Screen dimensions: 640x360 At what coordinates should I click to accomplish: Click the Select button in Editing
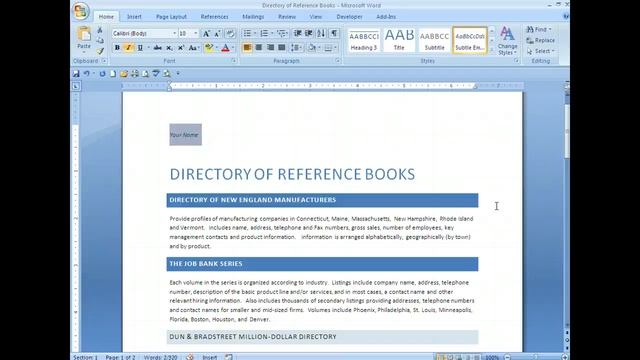540,51
